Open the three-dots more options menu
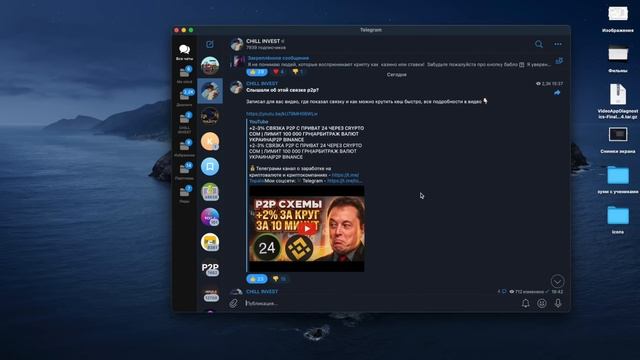 click(x=558, y=44)
